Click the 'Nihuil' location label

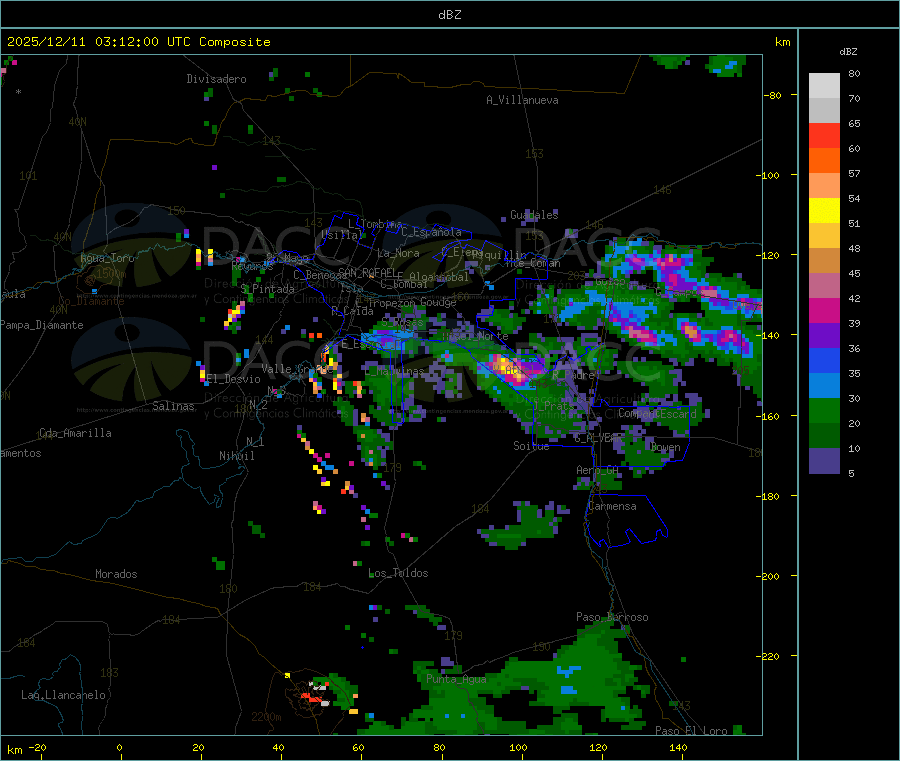pyautogui.click(x=237, y=456)
